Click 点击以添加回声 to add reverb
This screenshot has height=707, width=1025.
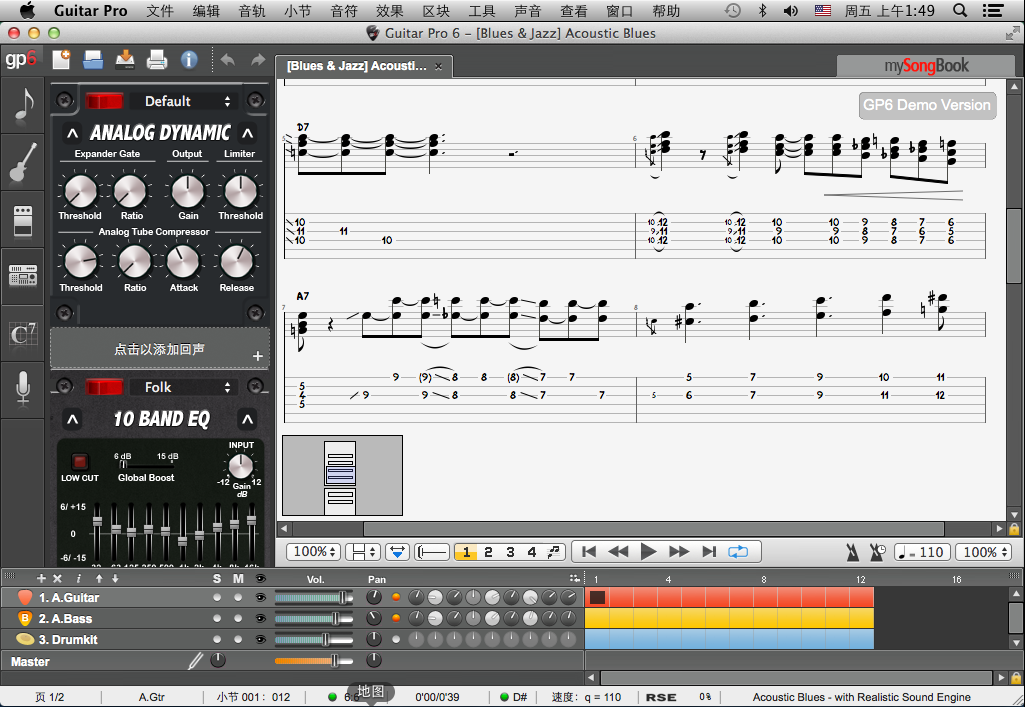(160, 348)
